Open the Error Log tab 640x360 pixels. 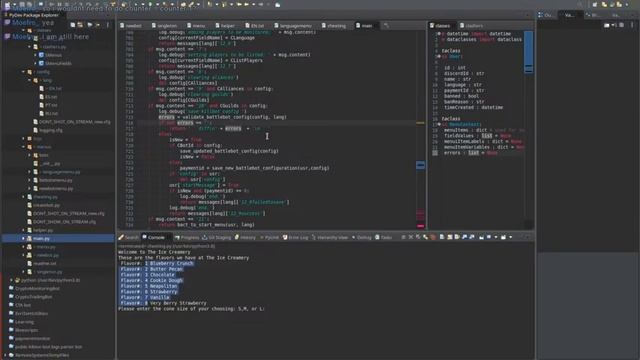(296, 237)
